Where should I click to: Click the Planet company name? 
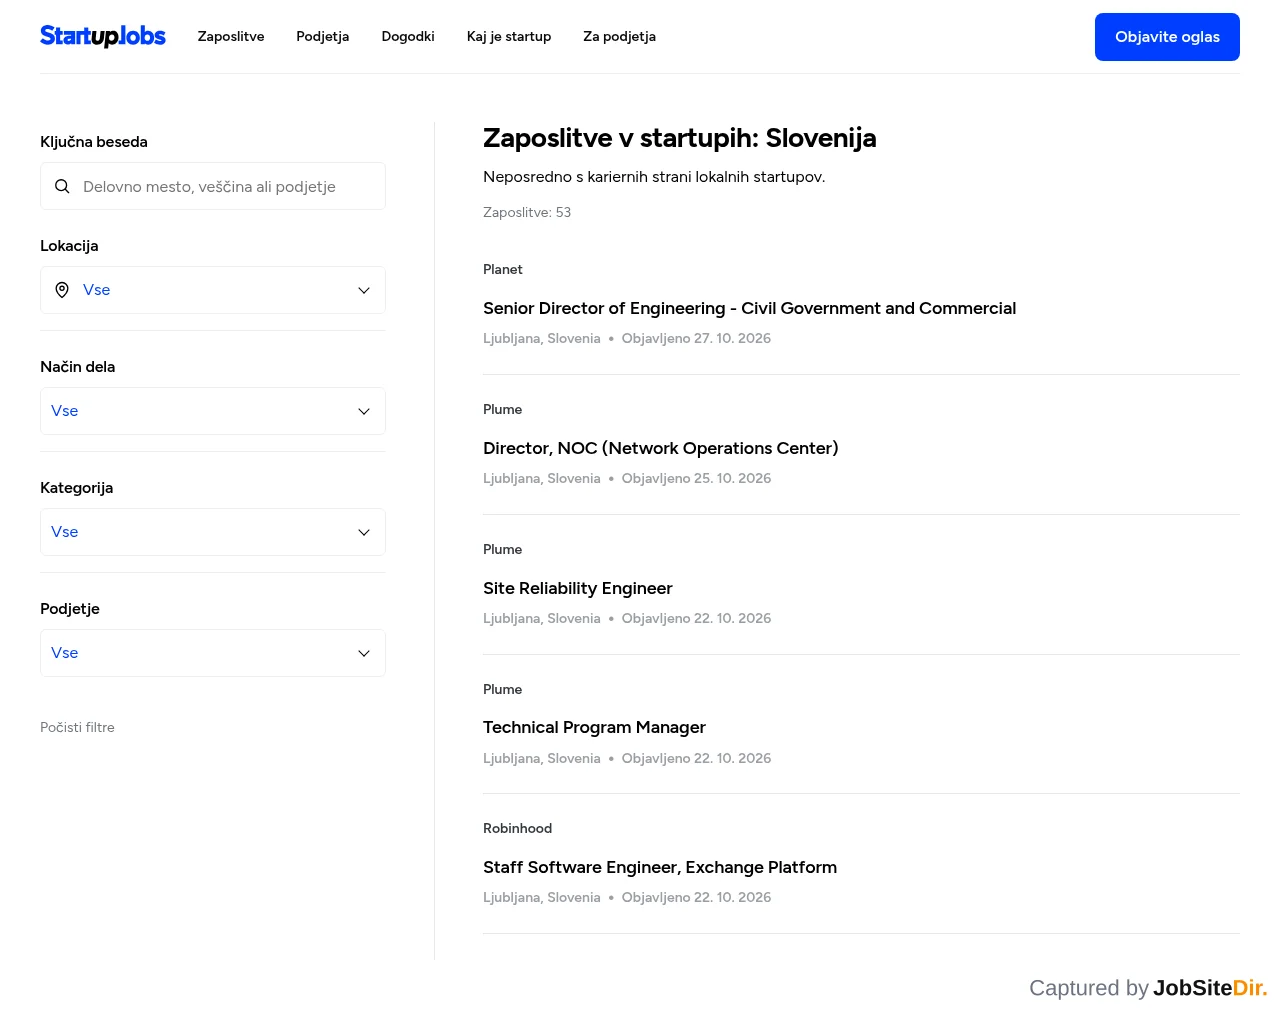[x=503, y=269]
